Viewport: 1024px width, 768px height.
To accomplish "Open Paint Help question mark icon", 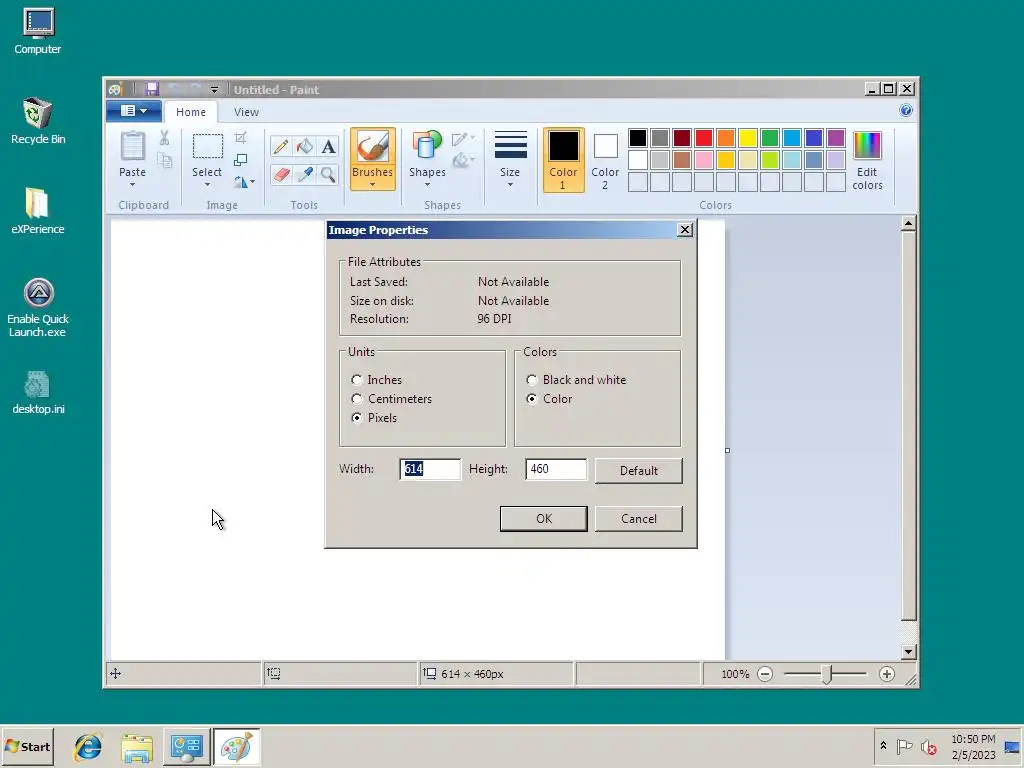I will (906, 110).
